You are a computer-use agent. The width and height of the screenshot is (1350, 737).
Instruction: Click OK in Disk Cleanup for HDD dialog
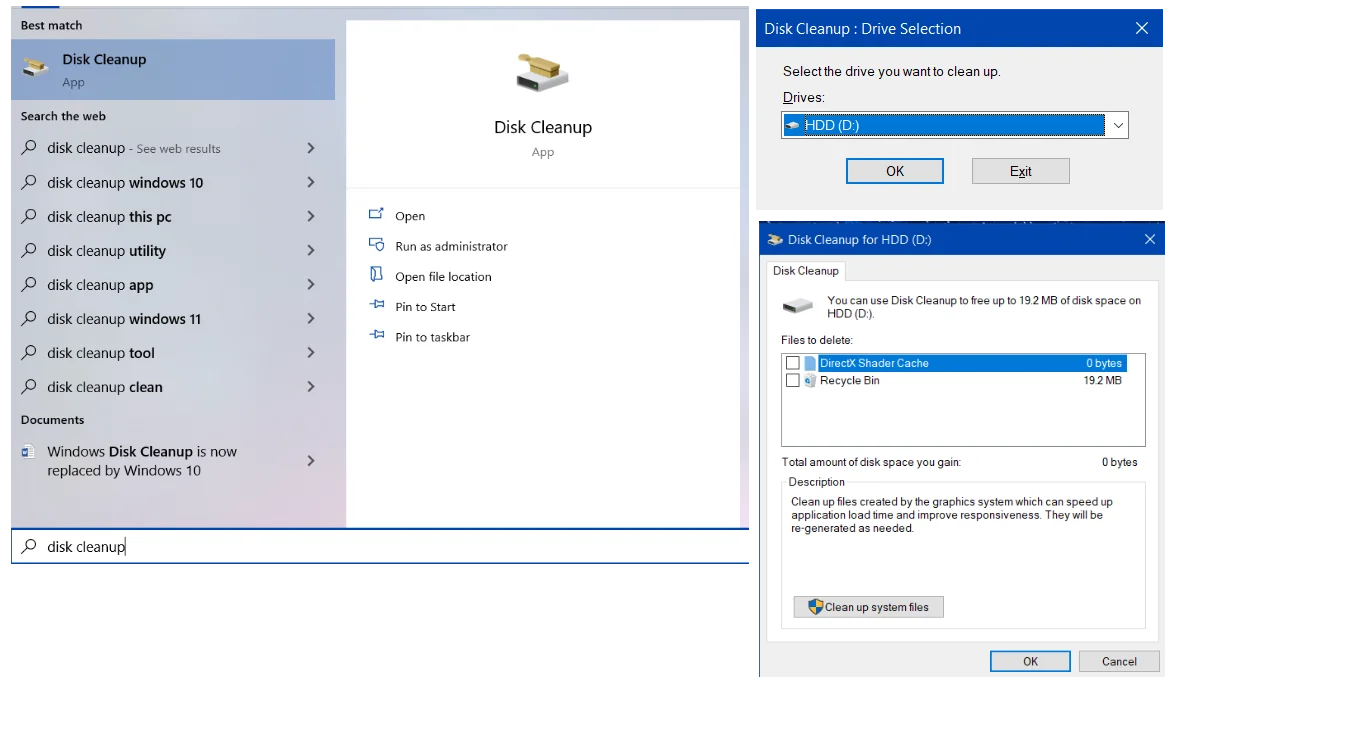click(x=1031, y=661)
